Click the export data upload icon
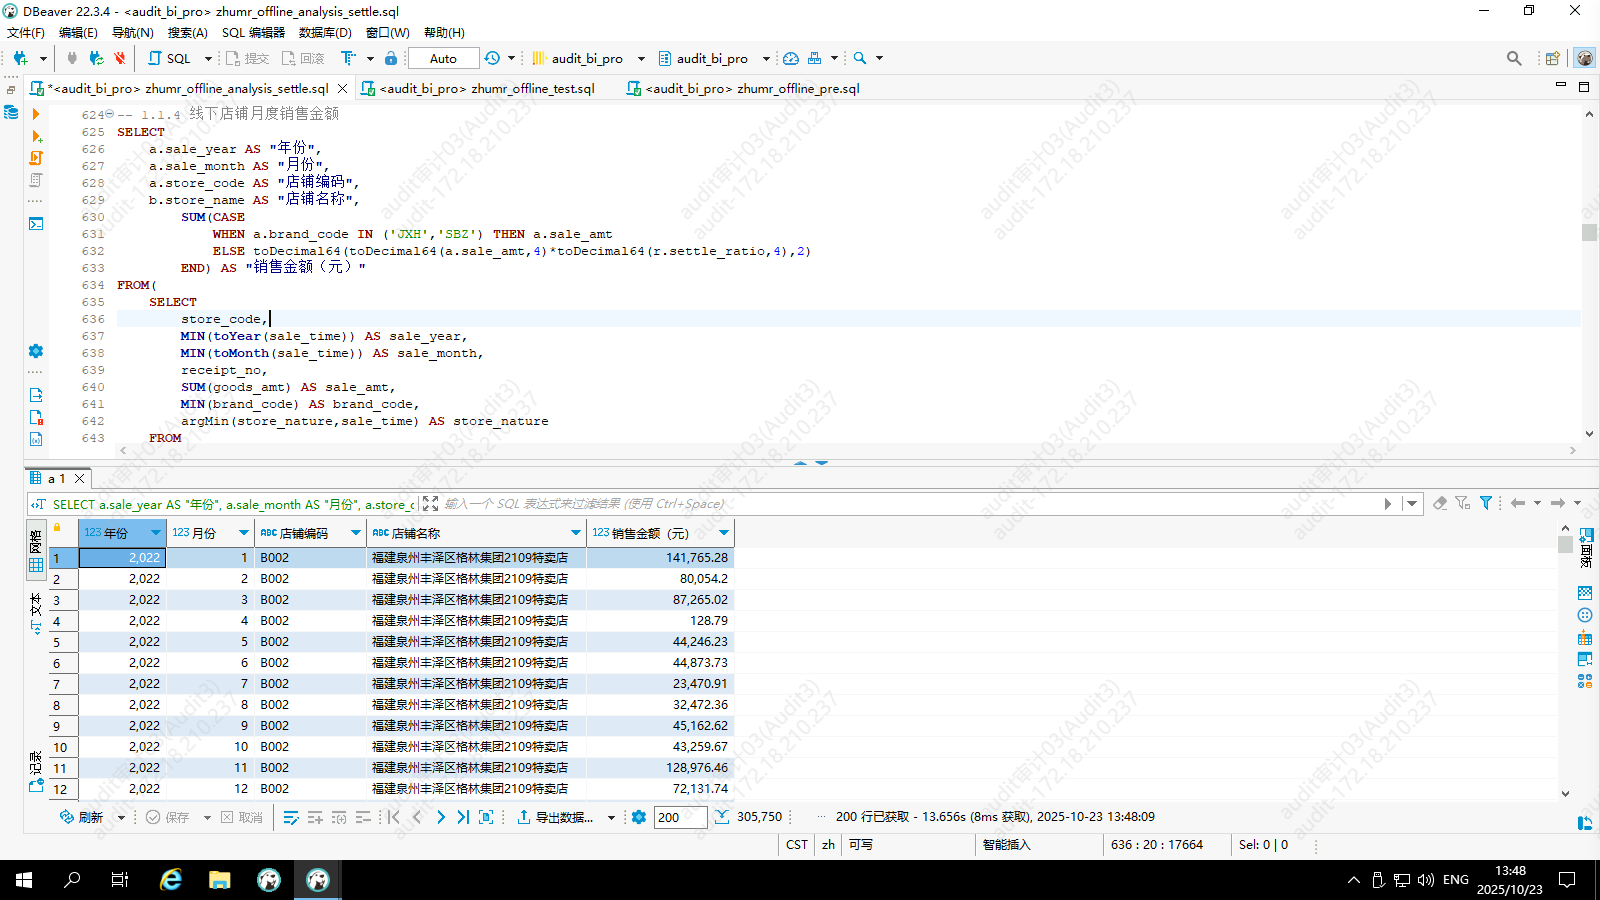The height and width of the screenshot is (900, 1600). 523,817
